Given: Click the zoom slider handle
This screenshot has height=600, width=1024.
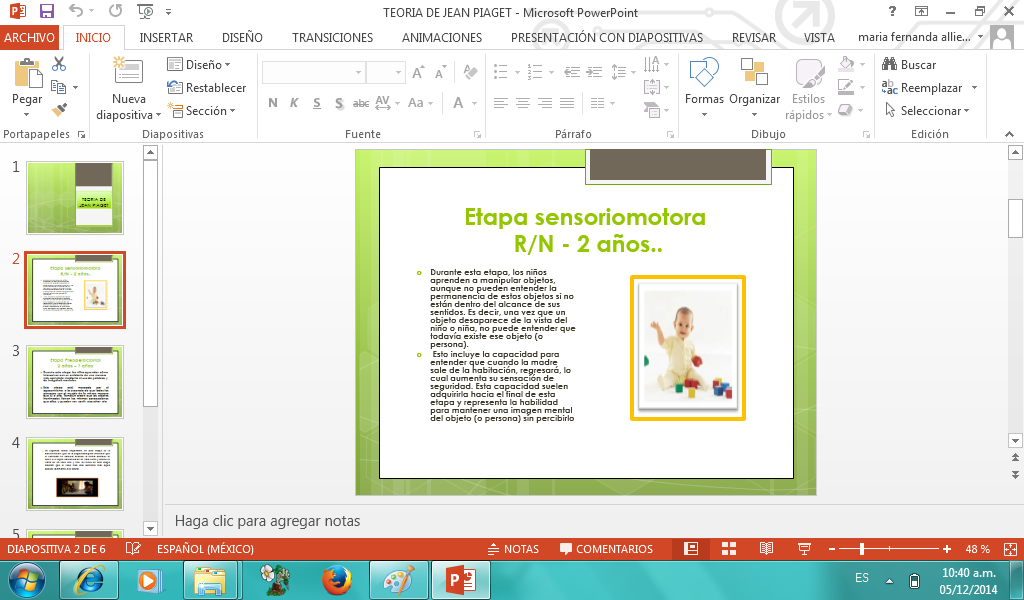Looking at the screenshot, I should pos(862,549).
